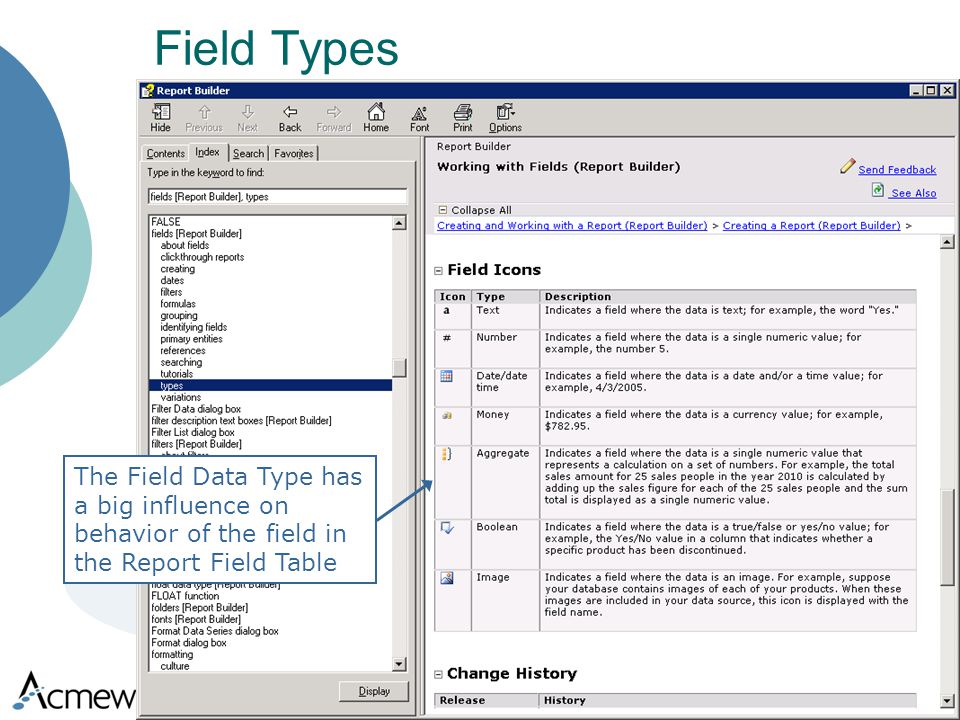The image size is (960, 720).
Task: Switch to the Favorites tab
Action: tap(294, 153)
